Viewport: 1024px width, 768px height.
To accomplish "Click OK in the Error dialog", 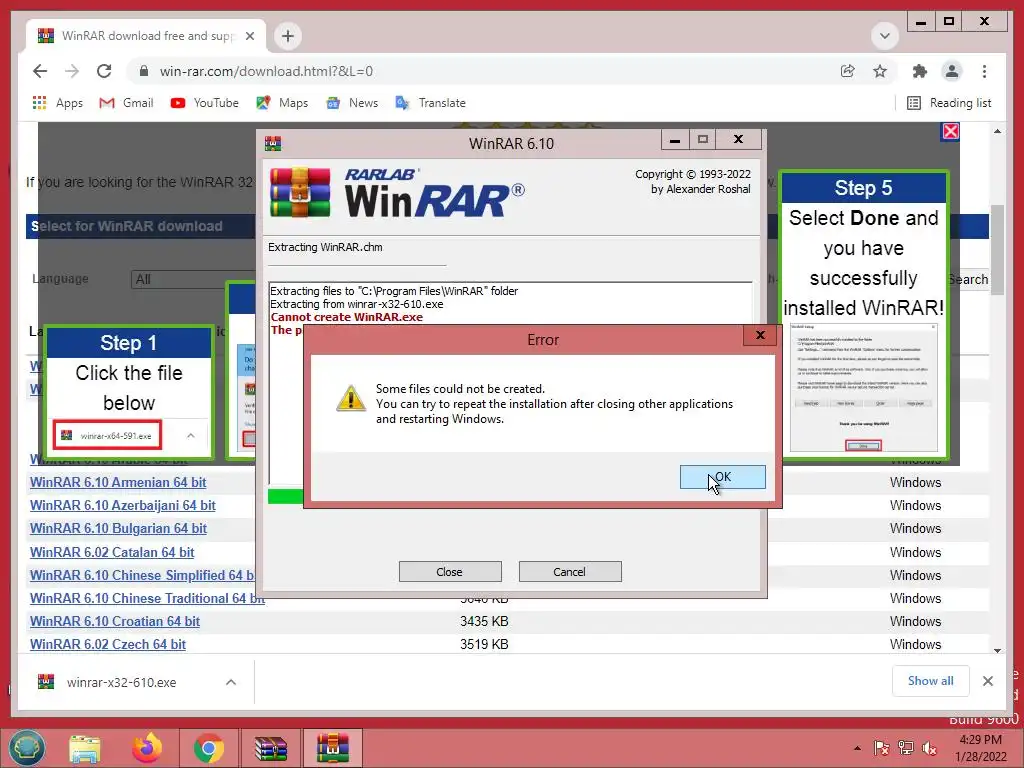I will point(722,477).
